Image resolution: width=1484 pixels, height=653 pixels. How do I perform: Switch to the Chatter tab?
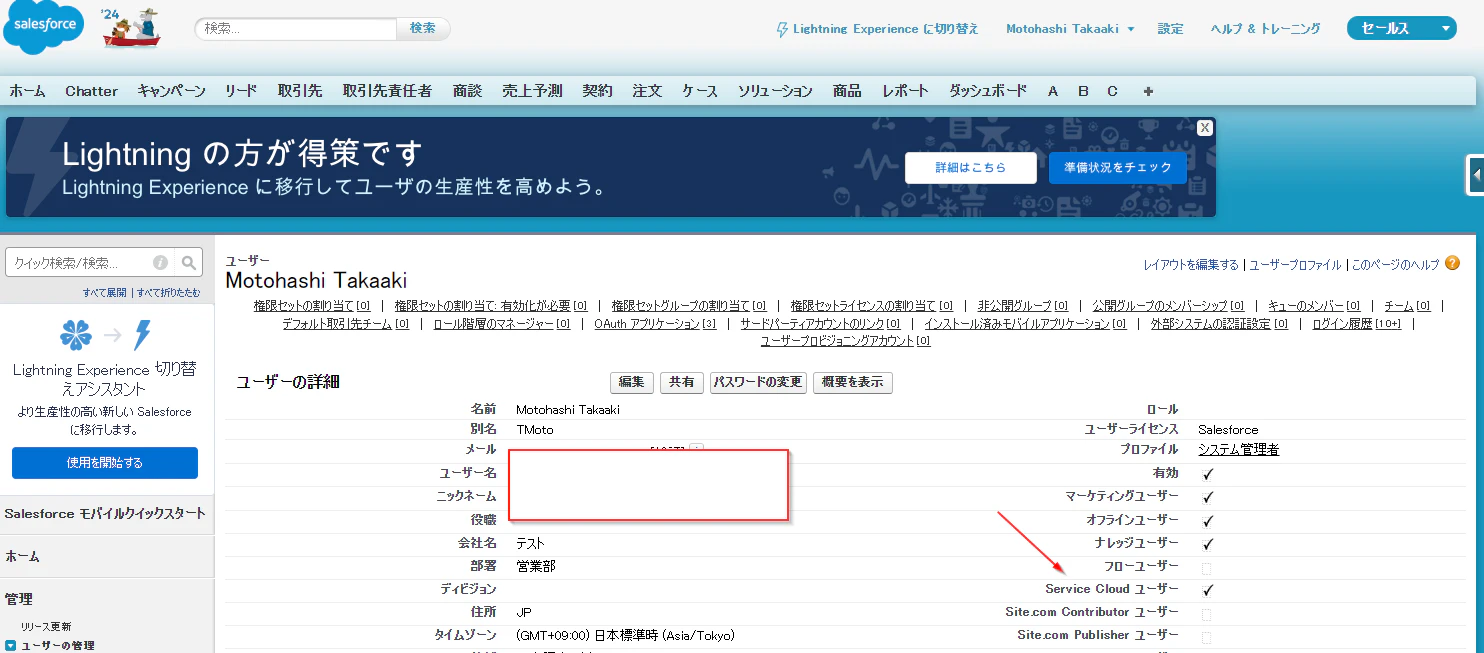tap(92, 91)
